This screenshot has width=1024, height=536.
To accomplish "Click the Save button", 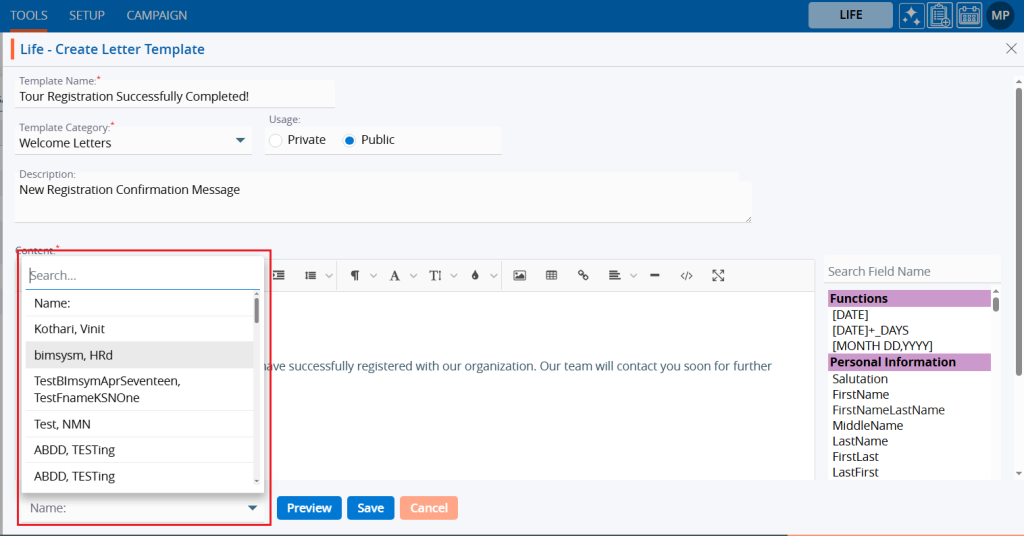I will pos(370,508).
